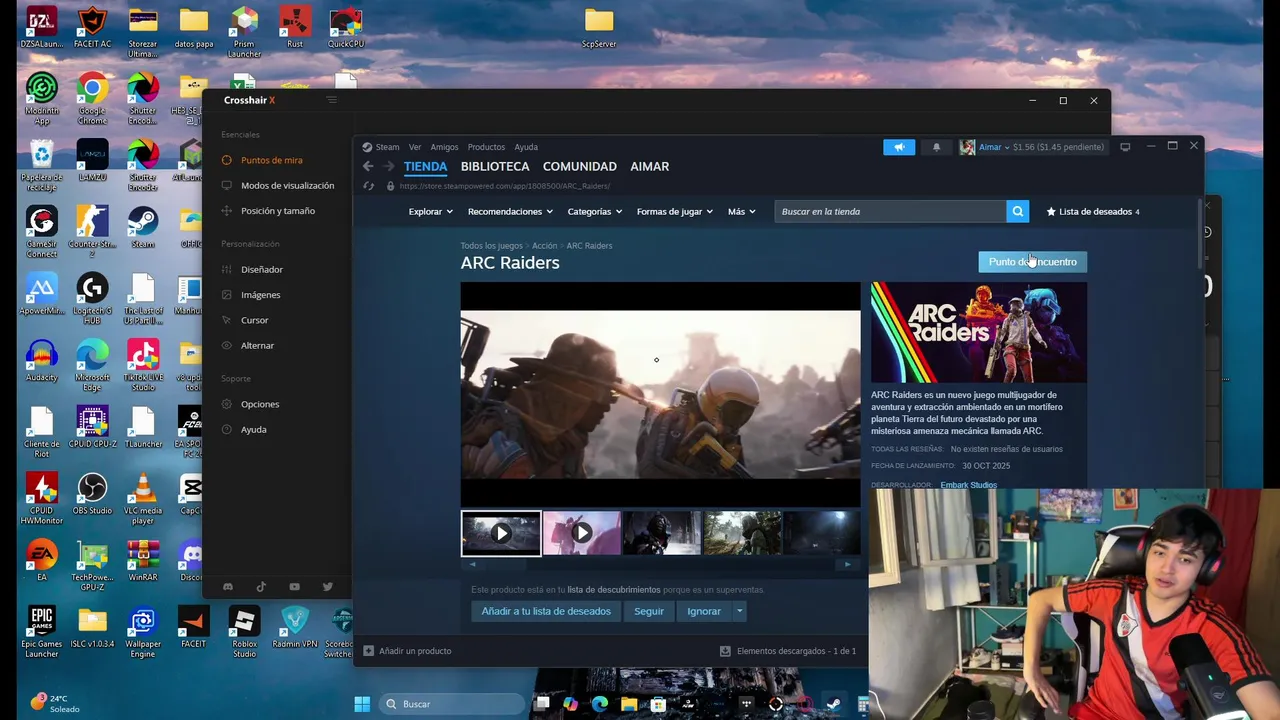1280x720 pixels.
Task: Switch Steam to Big Picture mode icon
Action: 1125,147
